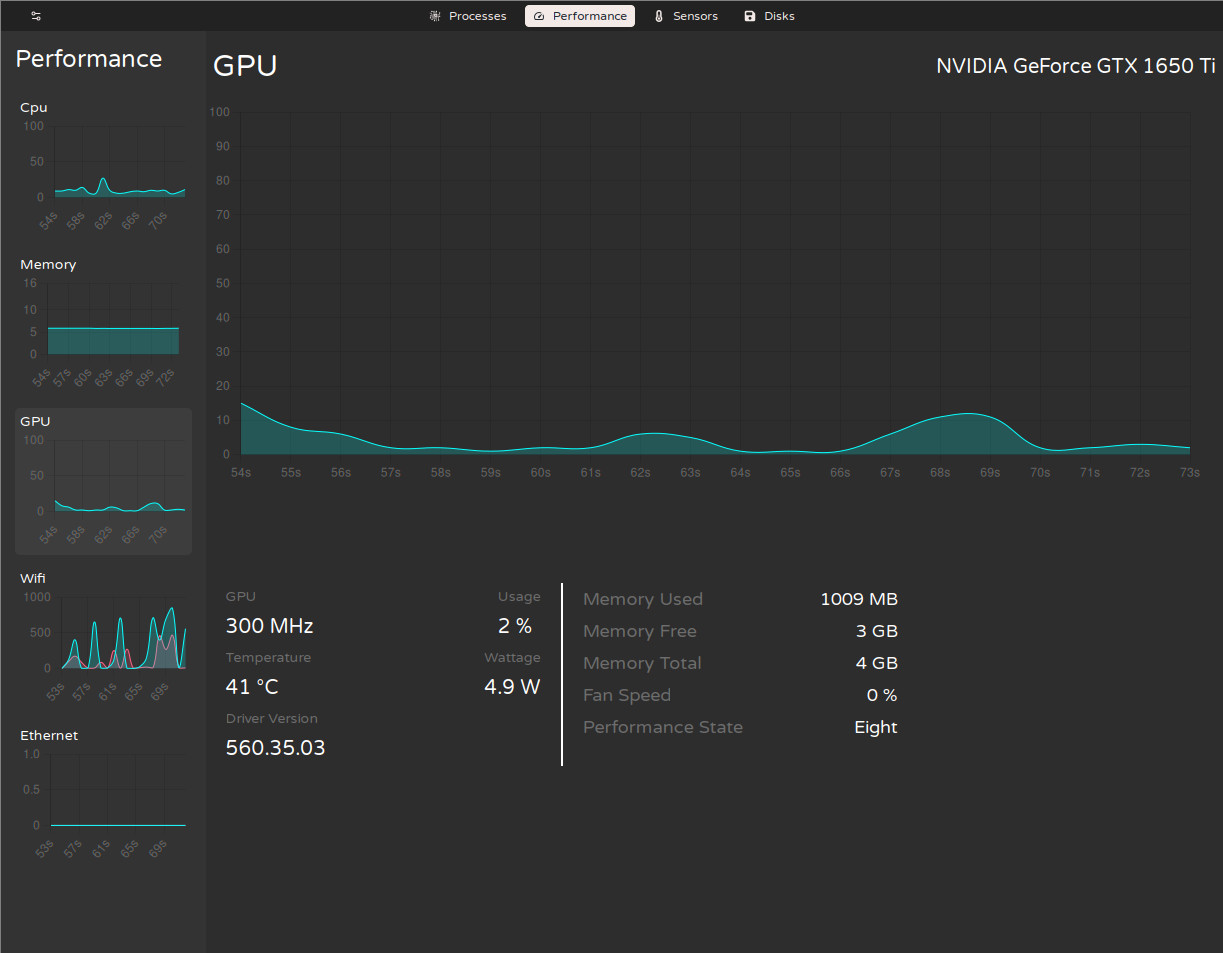Open the Ethernet graph panel
Viewport: 1223px width, 953px height.
pos(103,794)
